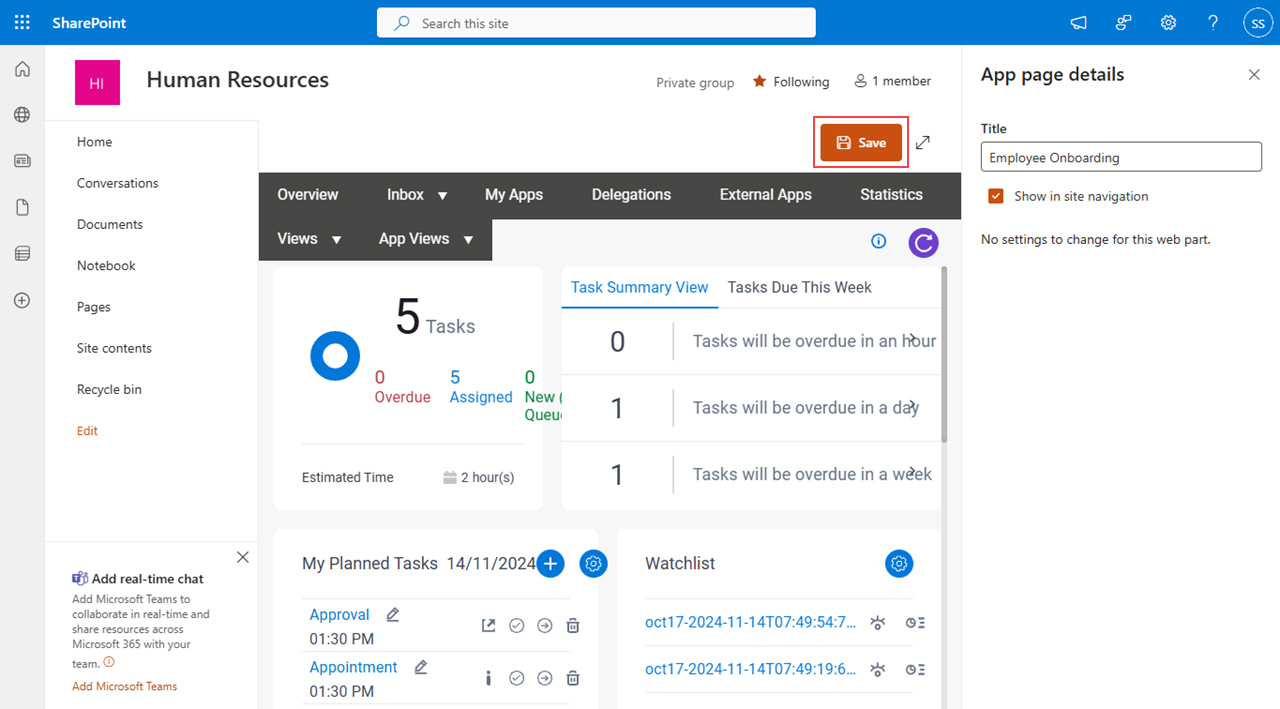Click the 1 member label
Screen dimensions: 1280x709
coord(892,81)
